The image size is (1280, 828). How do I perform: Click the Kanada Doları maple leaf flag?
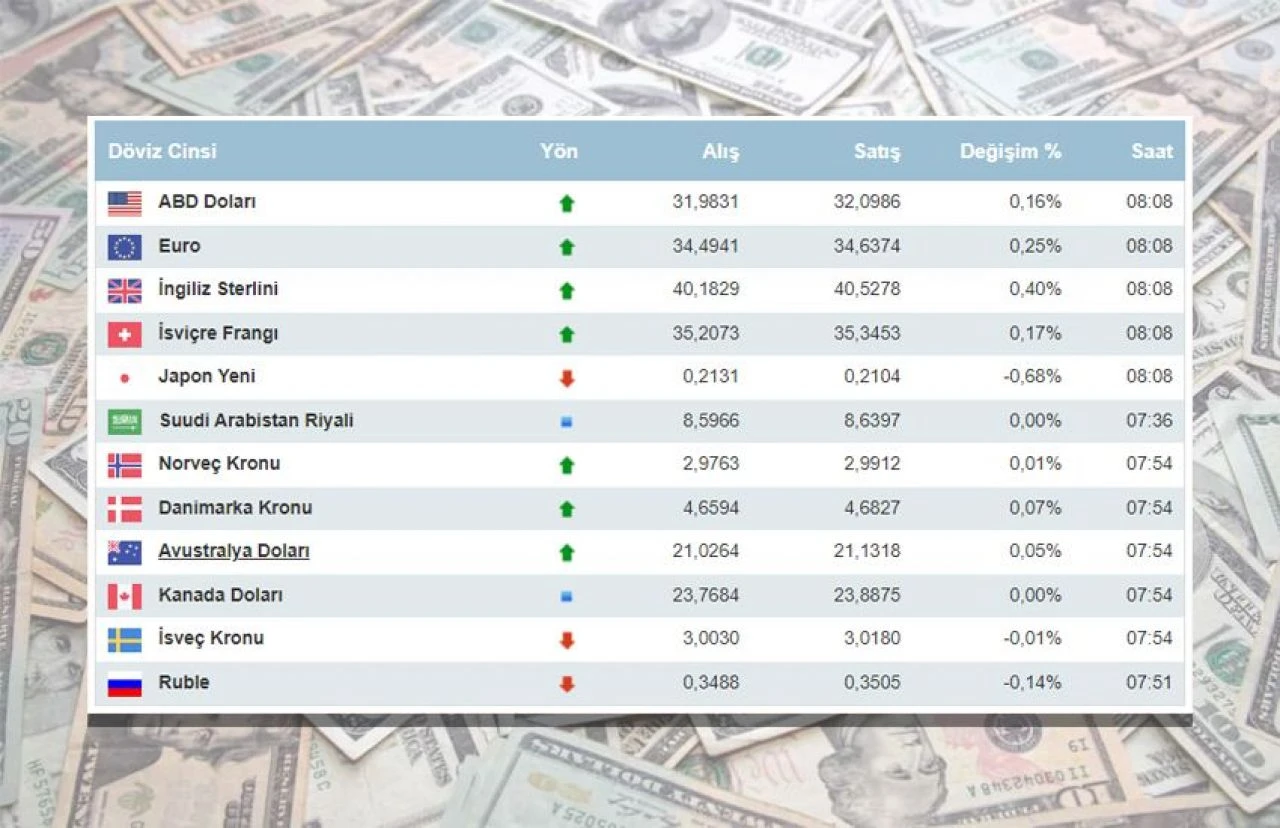tap(123, 595)
